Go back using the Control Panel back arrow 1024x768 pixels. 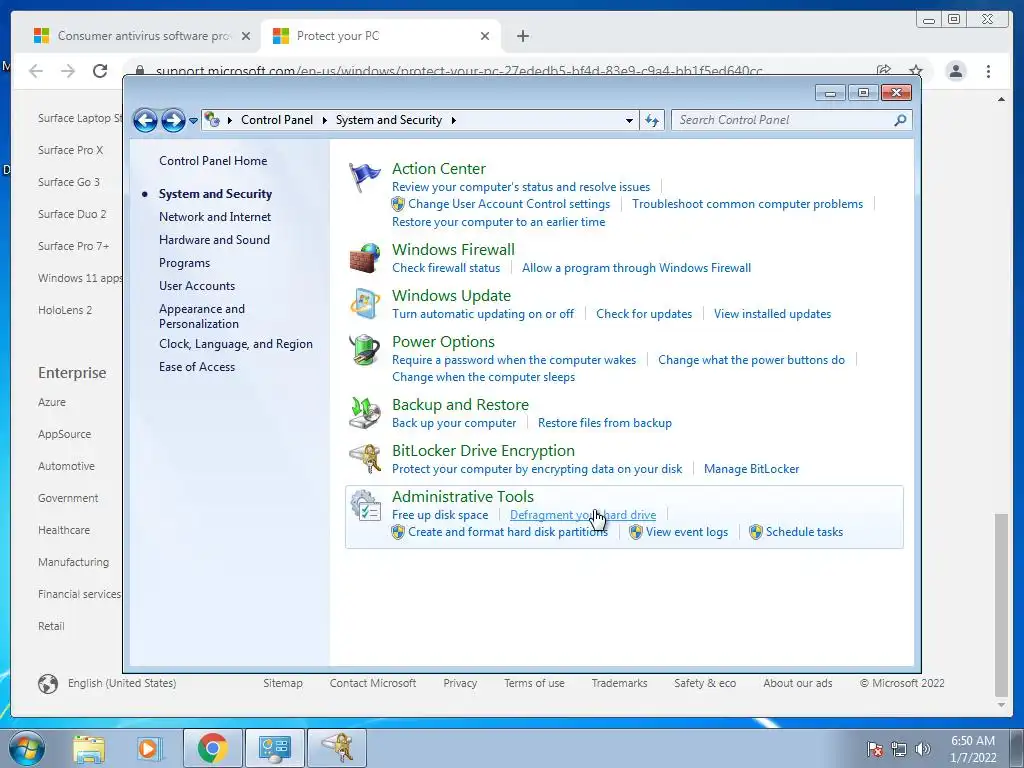145,120
